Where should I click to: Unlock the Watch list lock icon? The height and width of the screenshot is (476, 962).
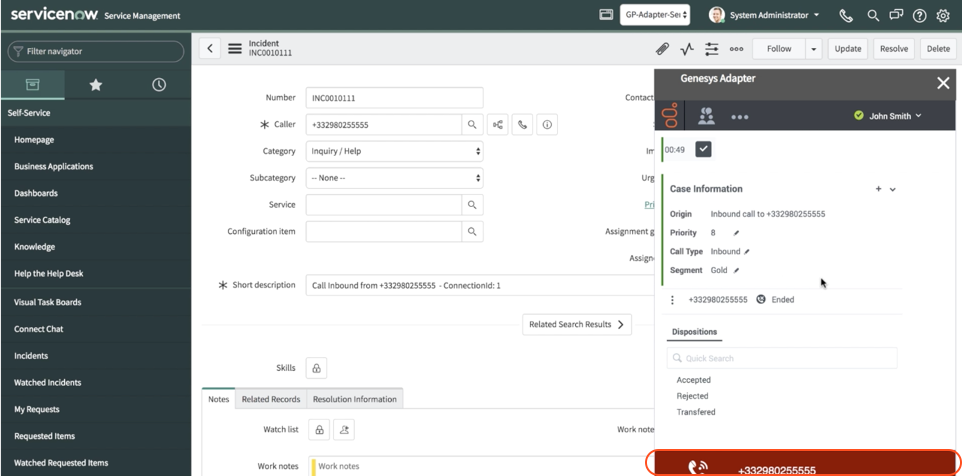pos(319,429)
